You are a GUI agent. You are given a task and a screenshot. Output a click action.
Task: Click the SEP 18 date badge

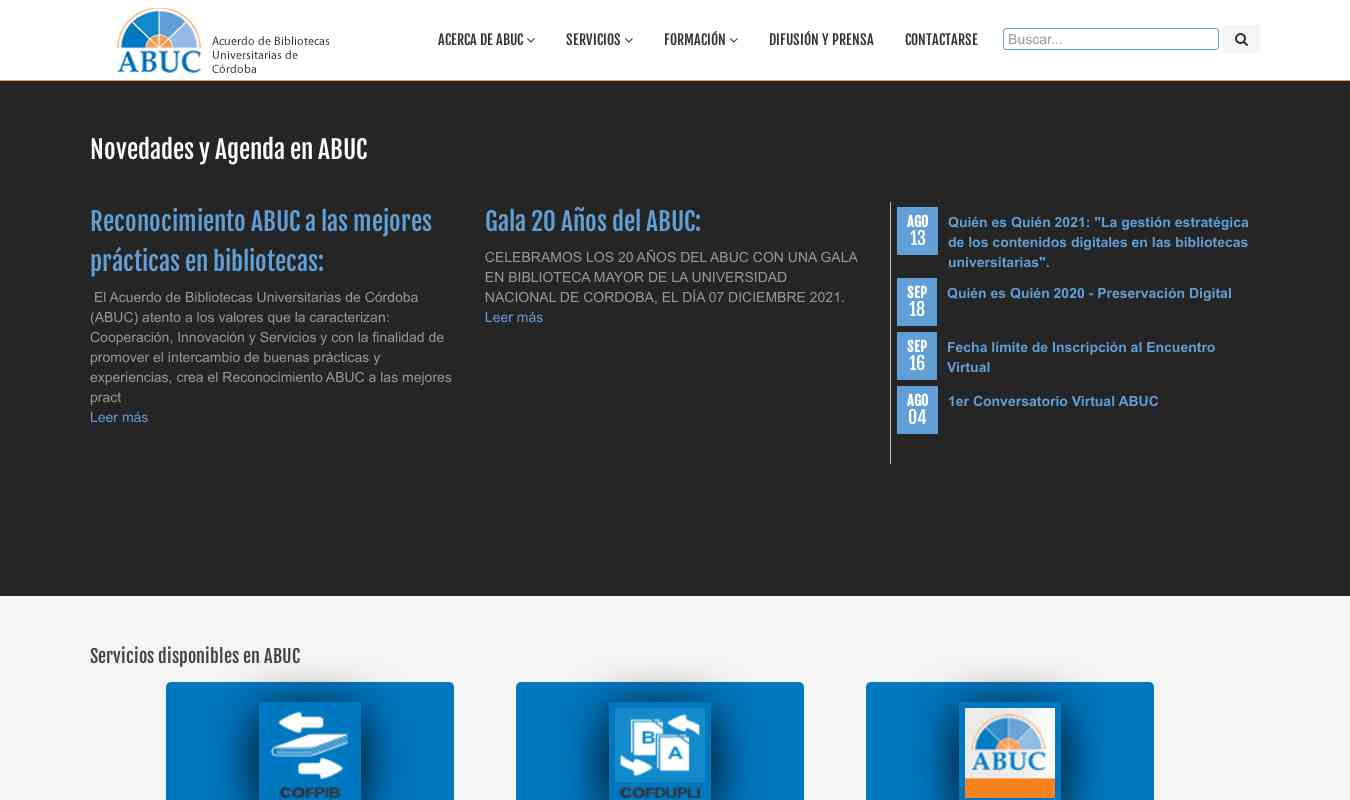pos(917,301)
